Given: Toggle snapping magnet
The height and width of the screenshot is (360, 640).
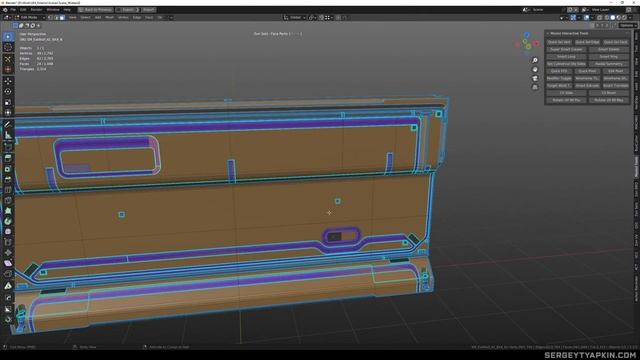Looking at the screenshot, I should 322,18.
